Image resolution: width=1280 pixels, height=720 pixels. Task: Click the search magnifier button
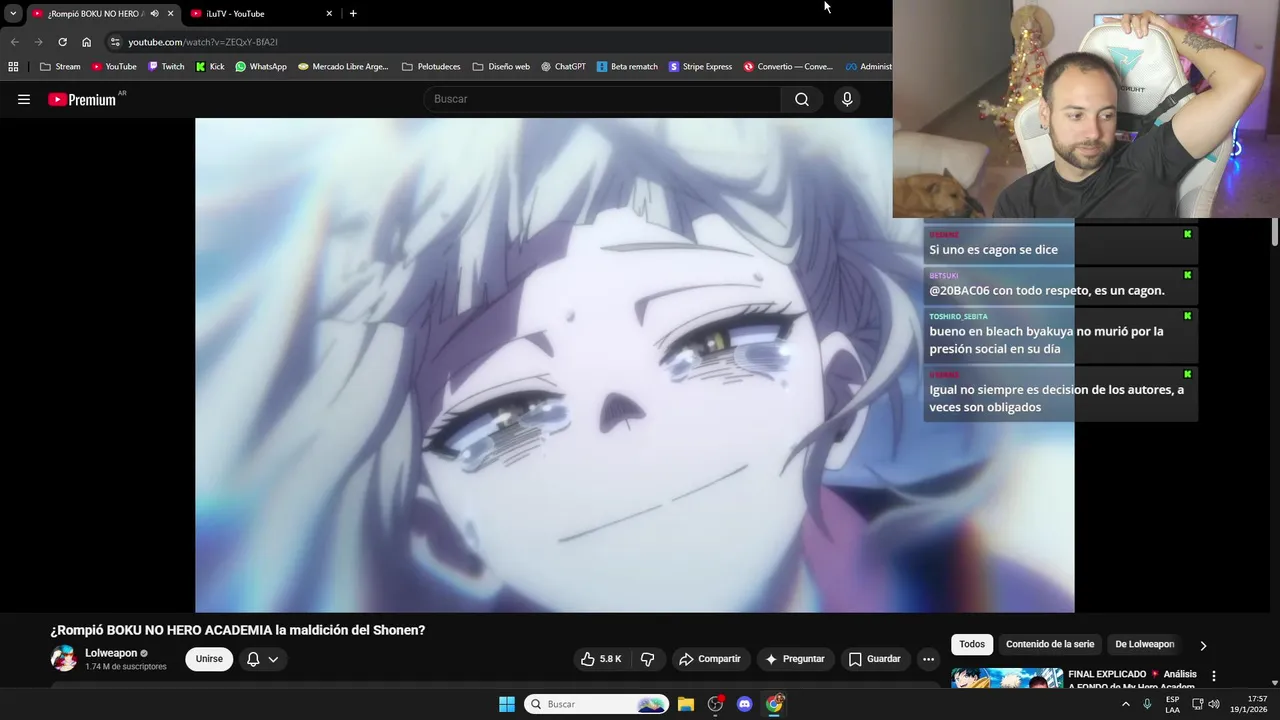click(802, 99)
